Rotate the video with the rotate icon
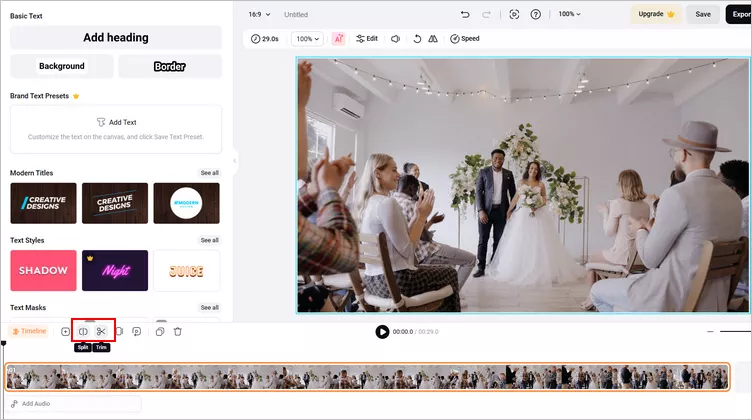Image resolution: width=752 pixels, height=420 pixels. click(x=417, y=39)
